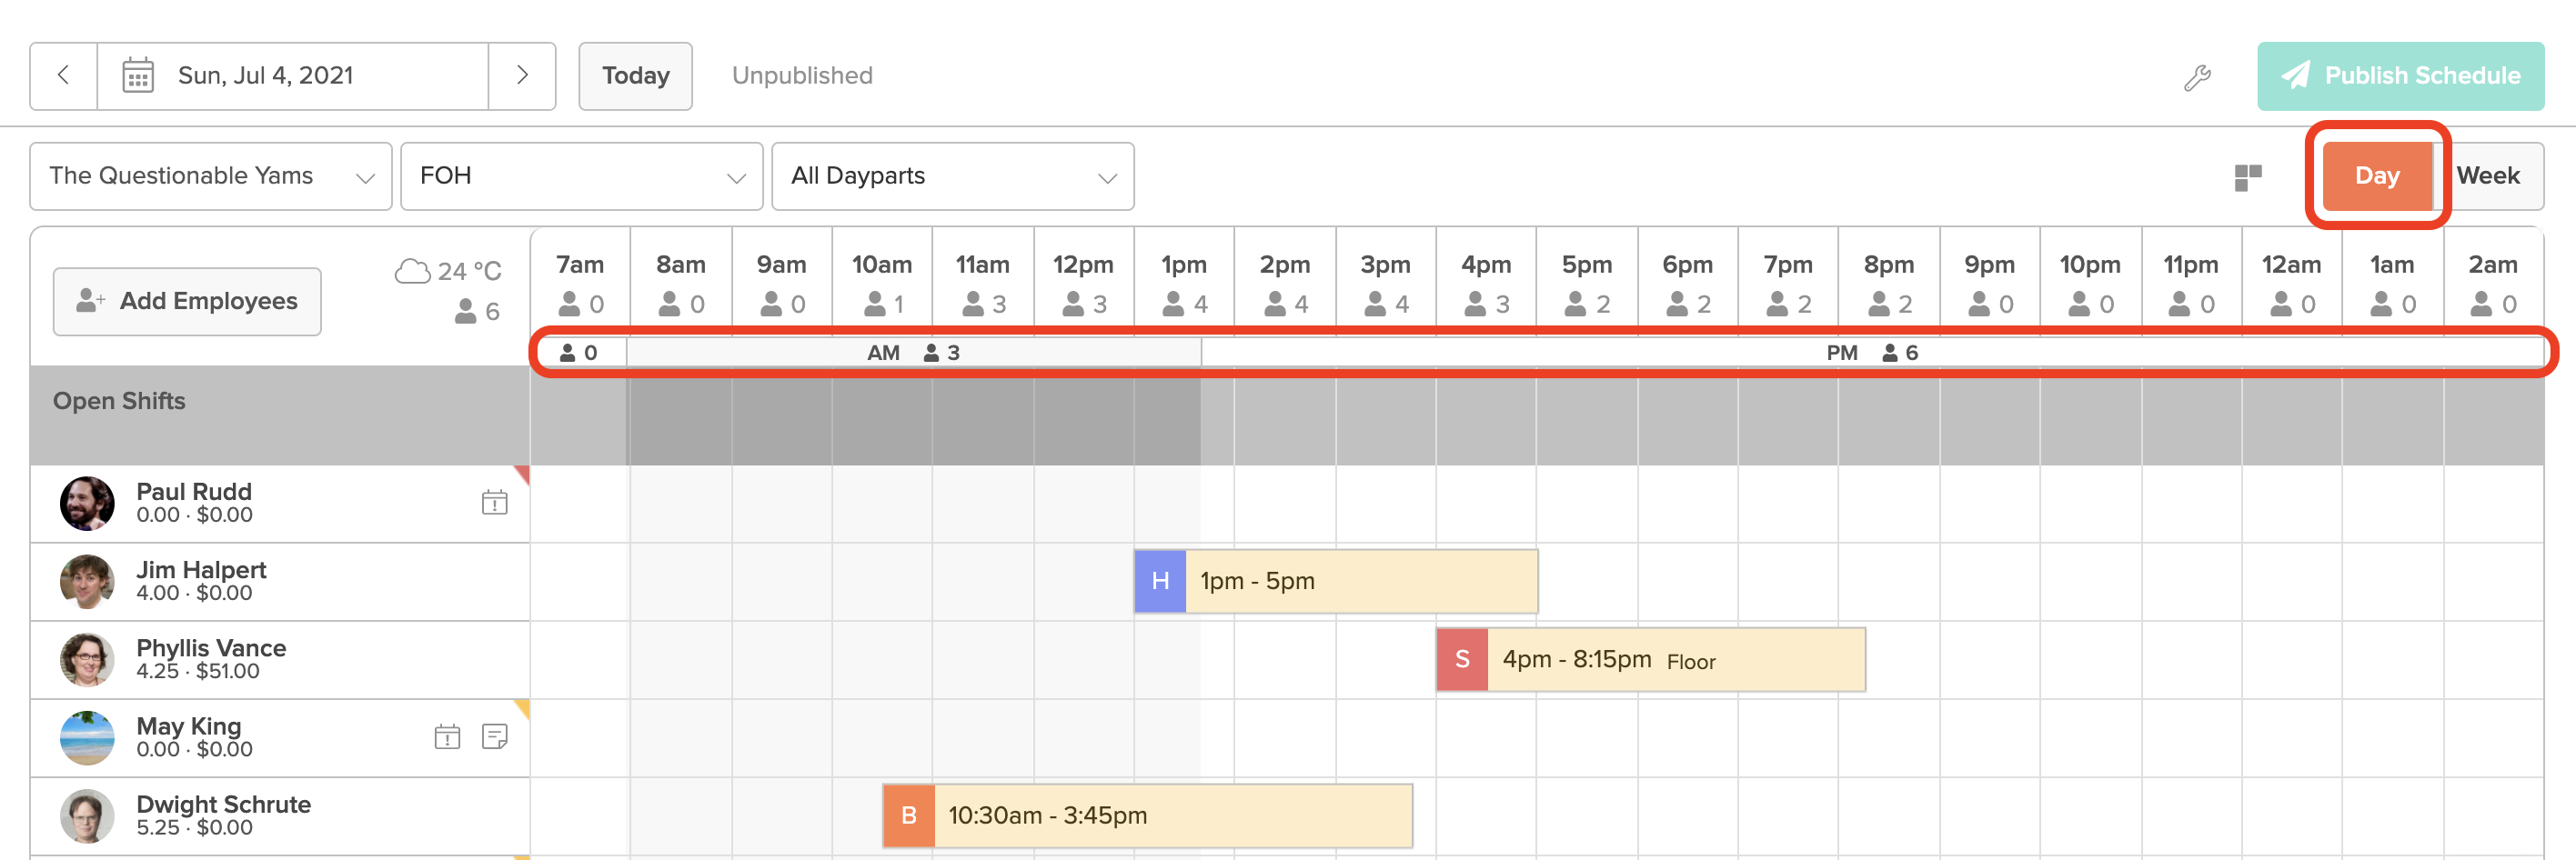Viewport: 2576px width, 860px height.
Task: Click the B role badge on Dwight's shift
Action: point(908,815)
